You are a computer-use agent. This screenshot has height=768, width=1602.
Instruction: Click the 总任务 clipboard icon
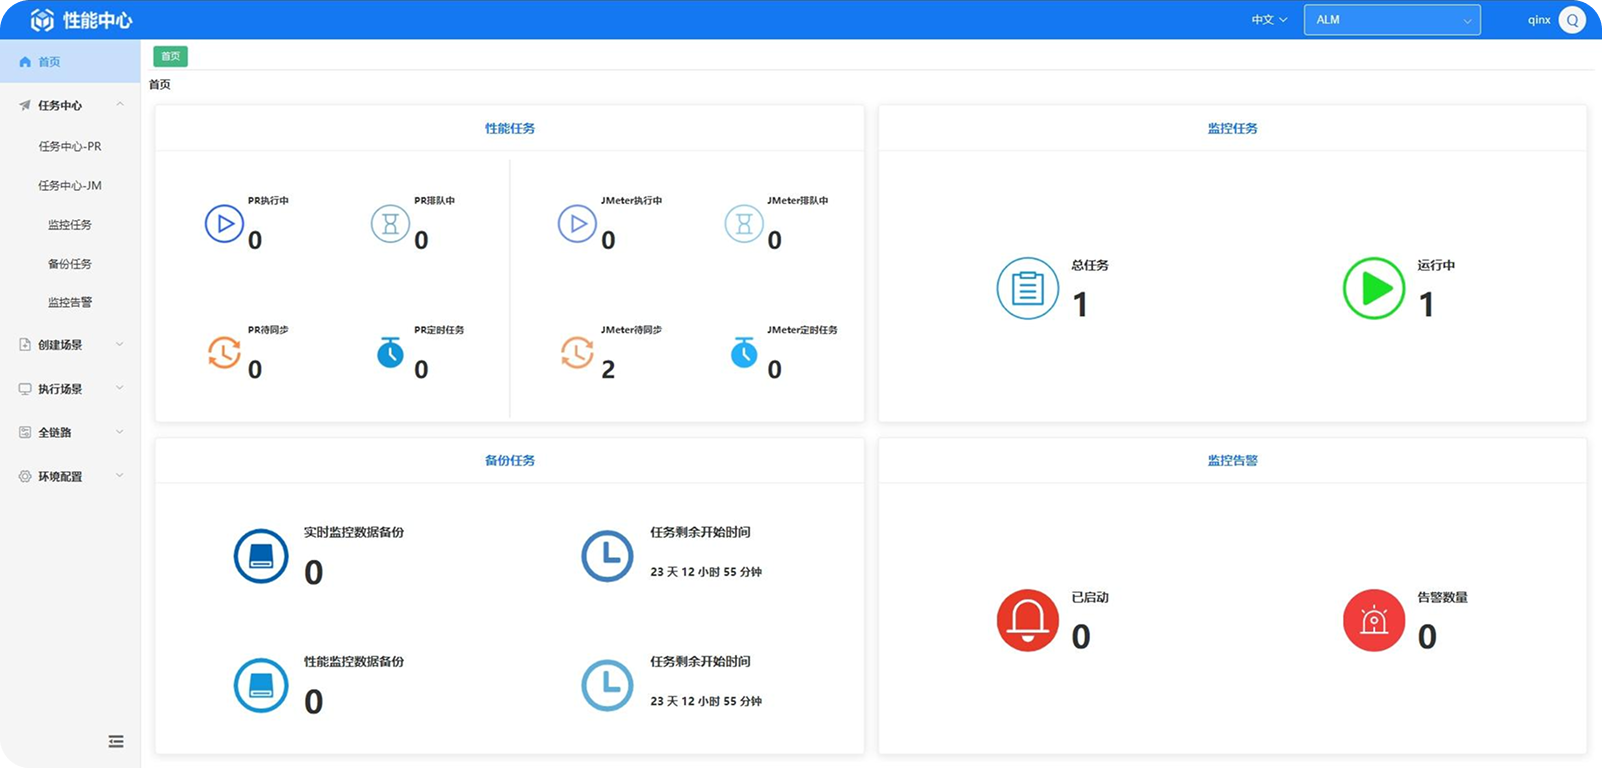pyautogui.click(x=1027, y=288)
